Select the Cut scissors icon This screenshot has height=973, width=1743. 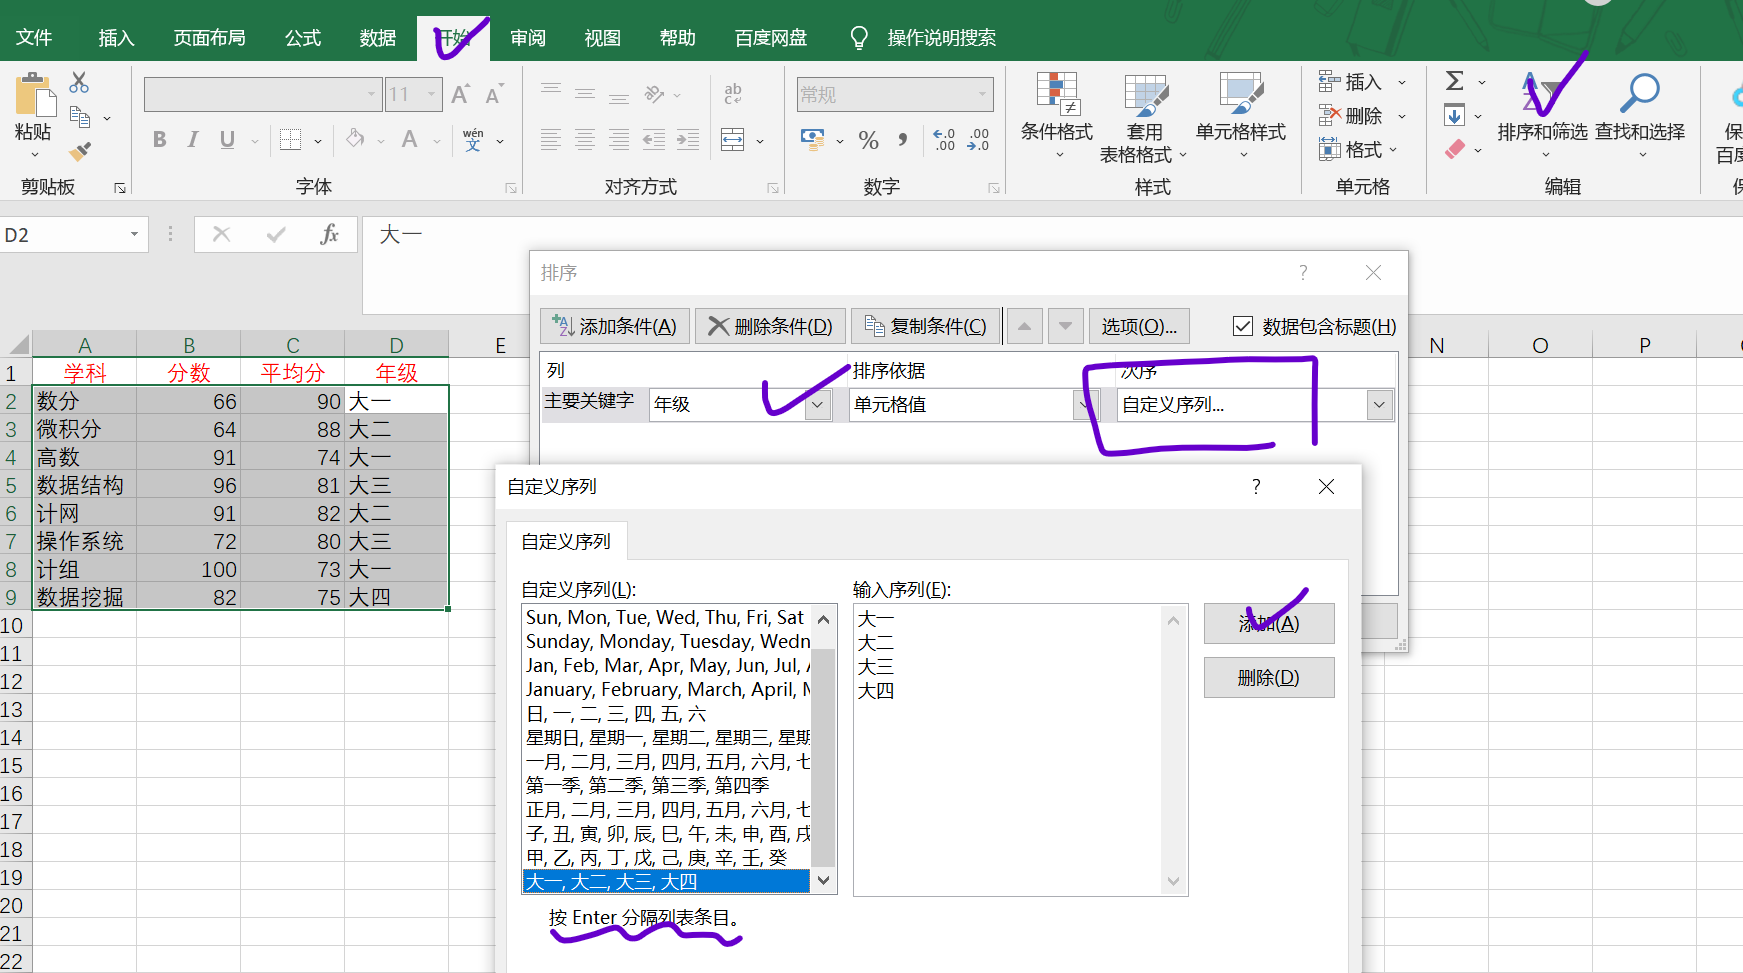click(x=80, y=82)
